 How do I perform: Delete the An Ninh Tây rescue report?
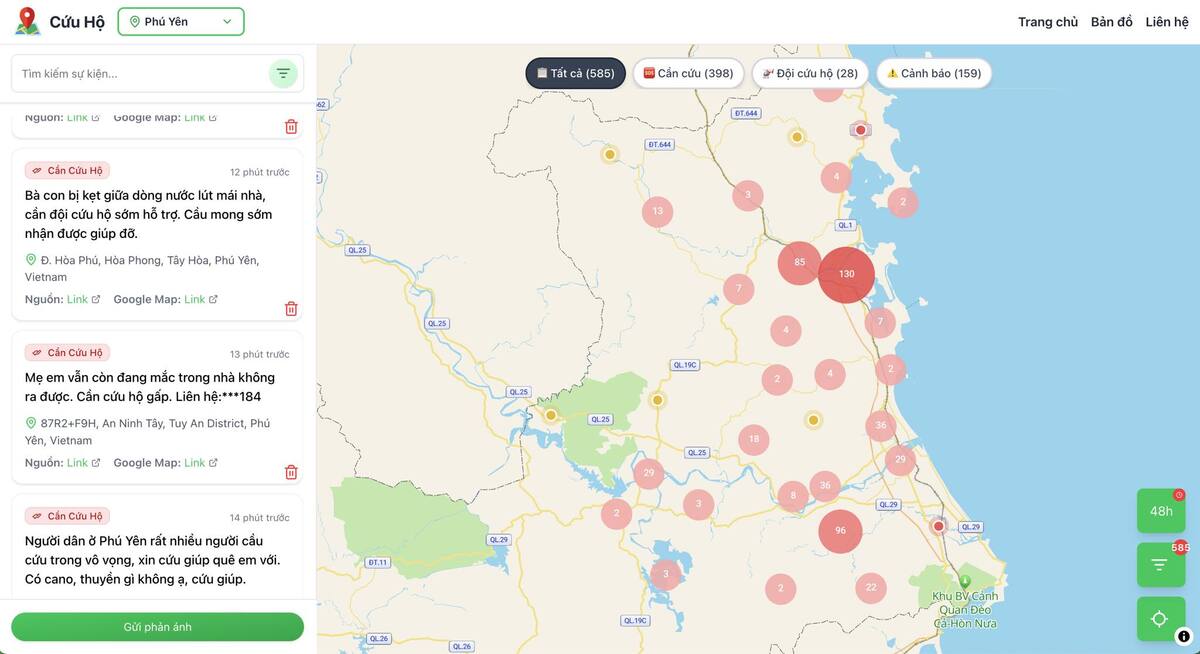[x=291, y=472]
